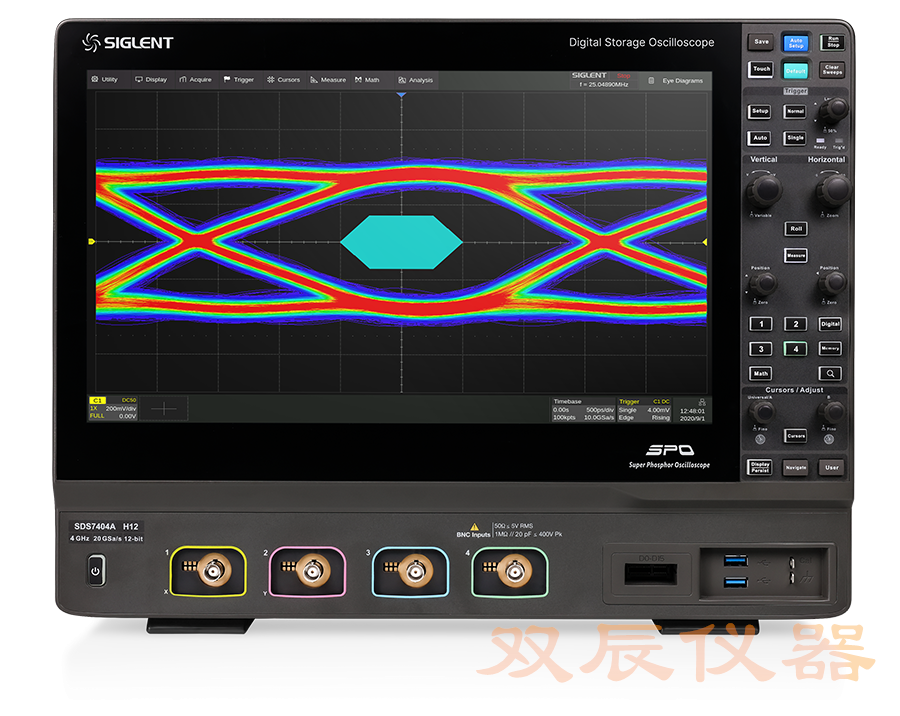Image resolution: width=900 pixels, height=716 pixels.
Task: Enable Touch screen control
Action: point(759,69)
